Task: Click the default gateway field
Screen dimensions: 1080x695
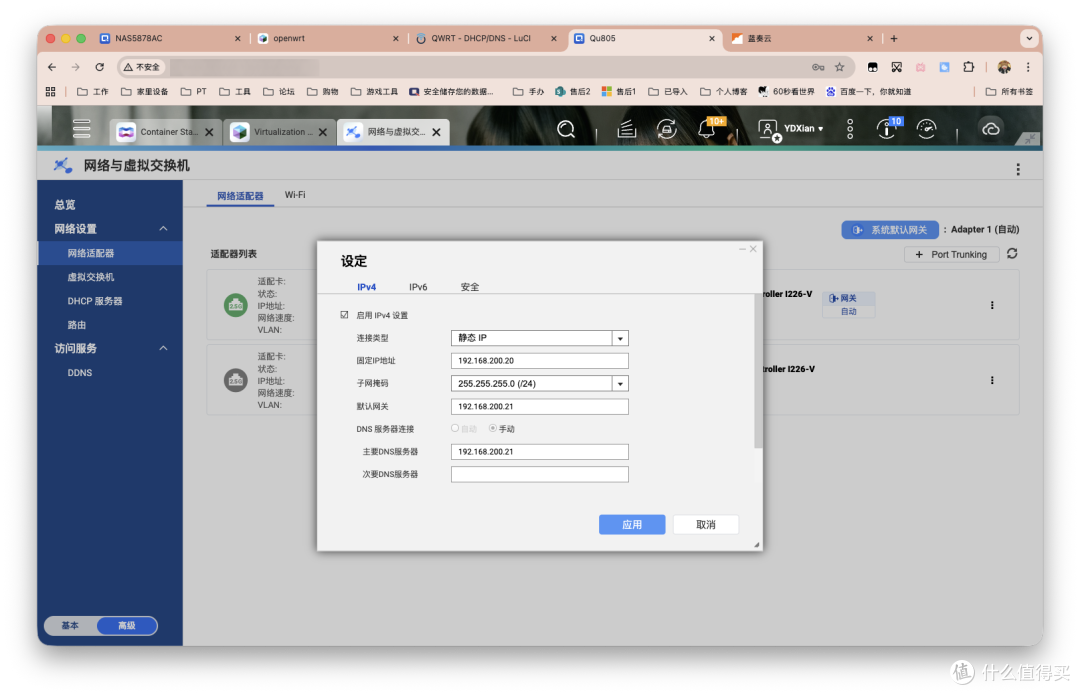Action: [539, 406]
